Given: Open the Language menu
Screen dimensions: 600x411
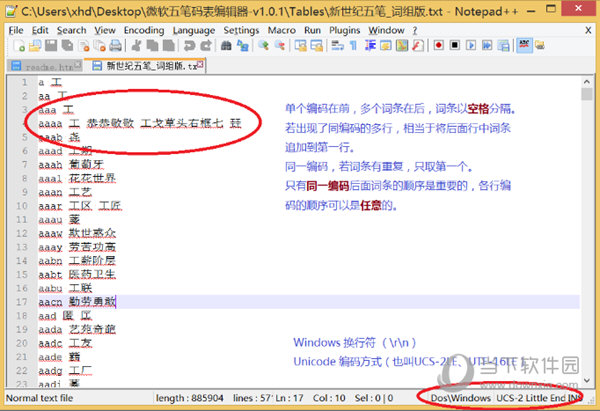Looking at the screenshot, I should point(194,30).
